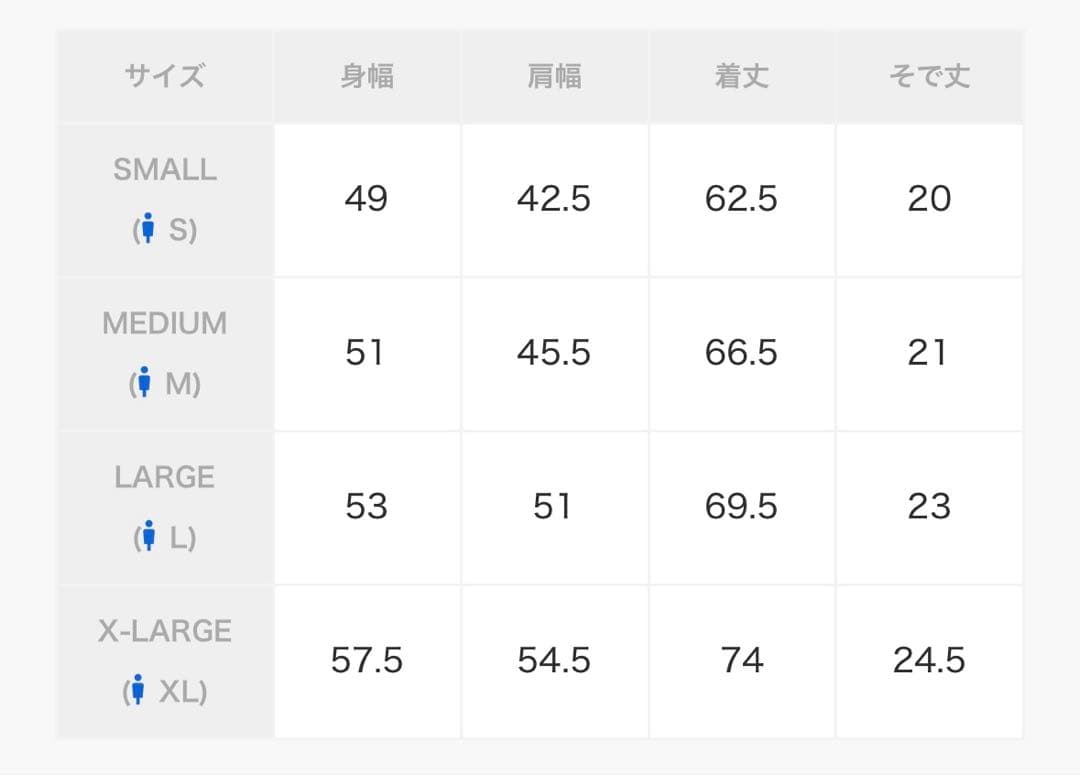The width and height of the screenshot is (1080, 775).
Task: Click the MEDIUM shoulder width cell 45.5
Action: coord(554,354)
